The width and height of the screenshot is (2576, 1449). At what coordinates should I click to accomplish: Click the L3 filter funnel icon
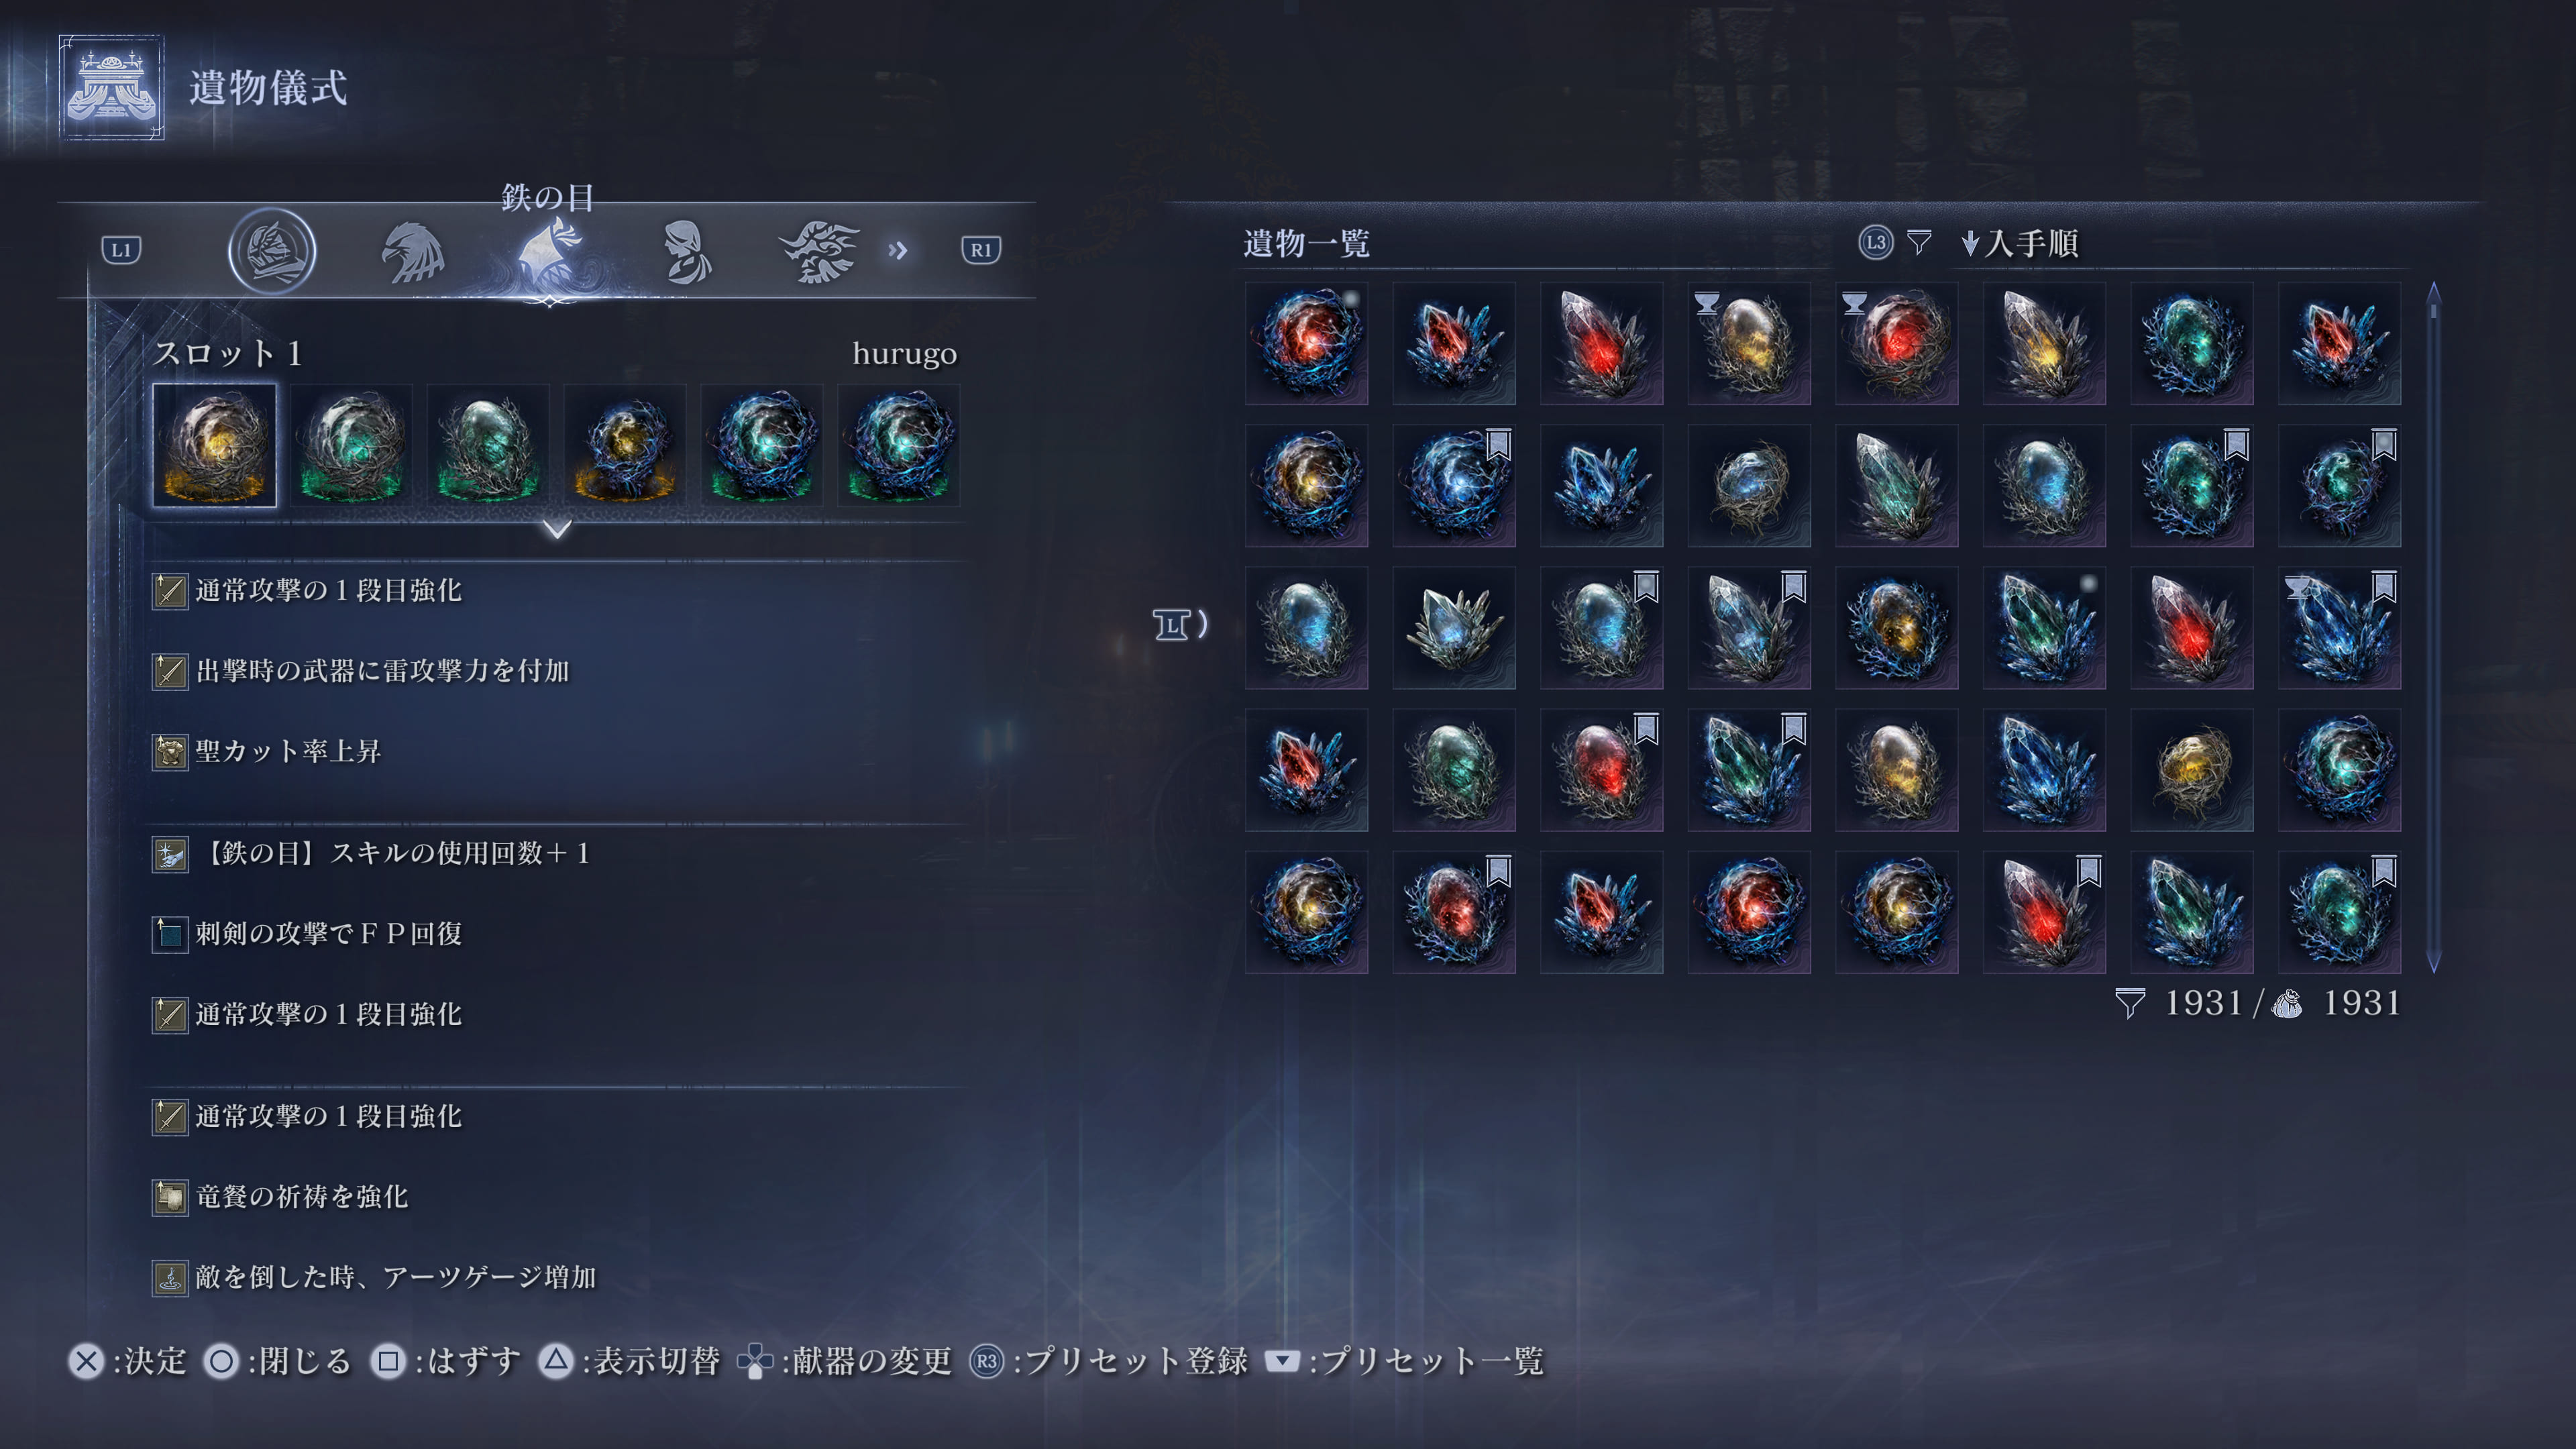pos(1918,242)
